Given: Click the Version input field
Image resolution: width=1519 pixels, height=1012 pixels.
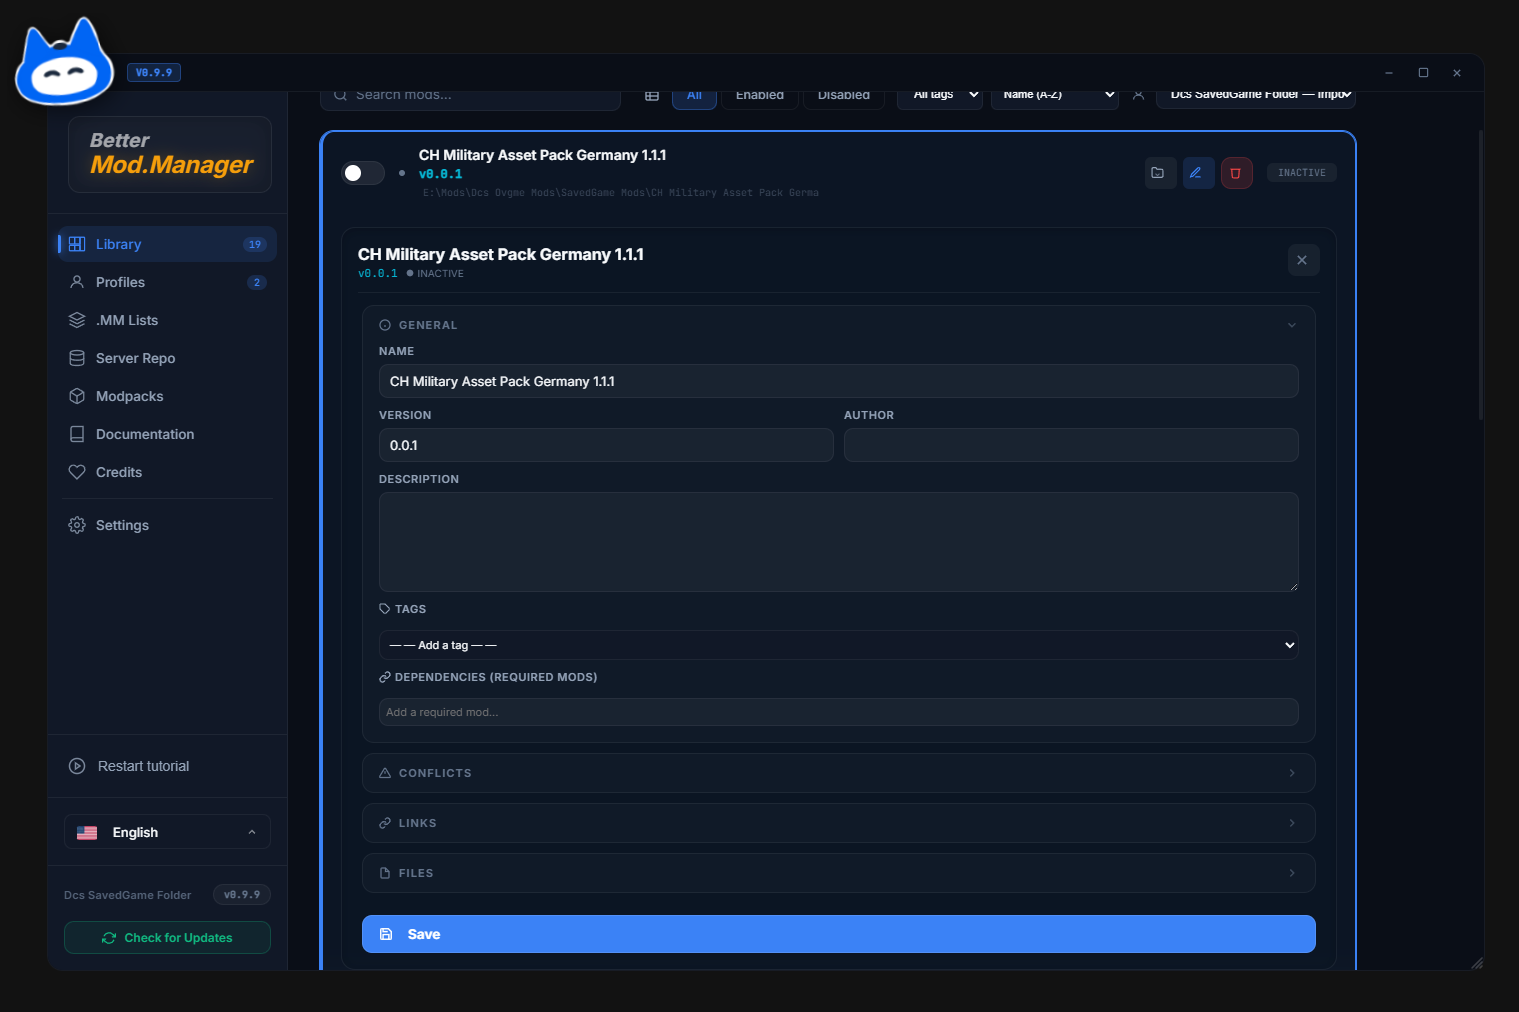Looking at the screenshot, I should pyautogui.click(x=606, y=445).
